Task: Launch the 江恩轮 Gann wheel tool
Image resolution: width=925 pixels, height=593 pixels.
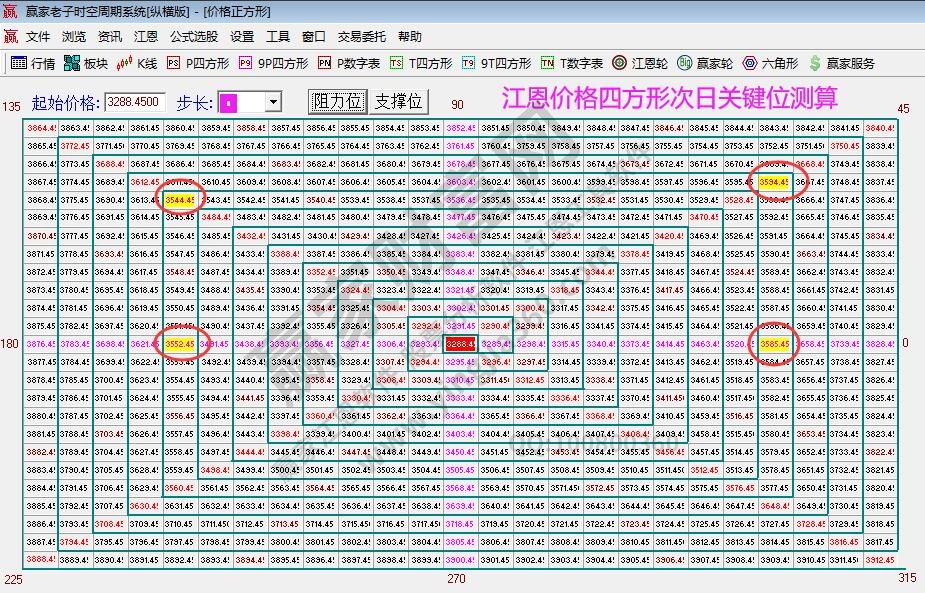Action: [x=642, y=61]
